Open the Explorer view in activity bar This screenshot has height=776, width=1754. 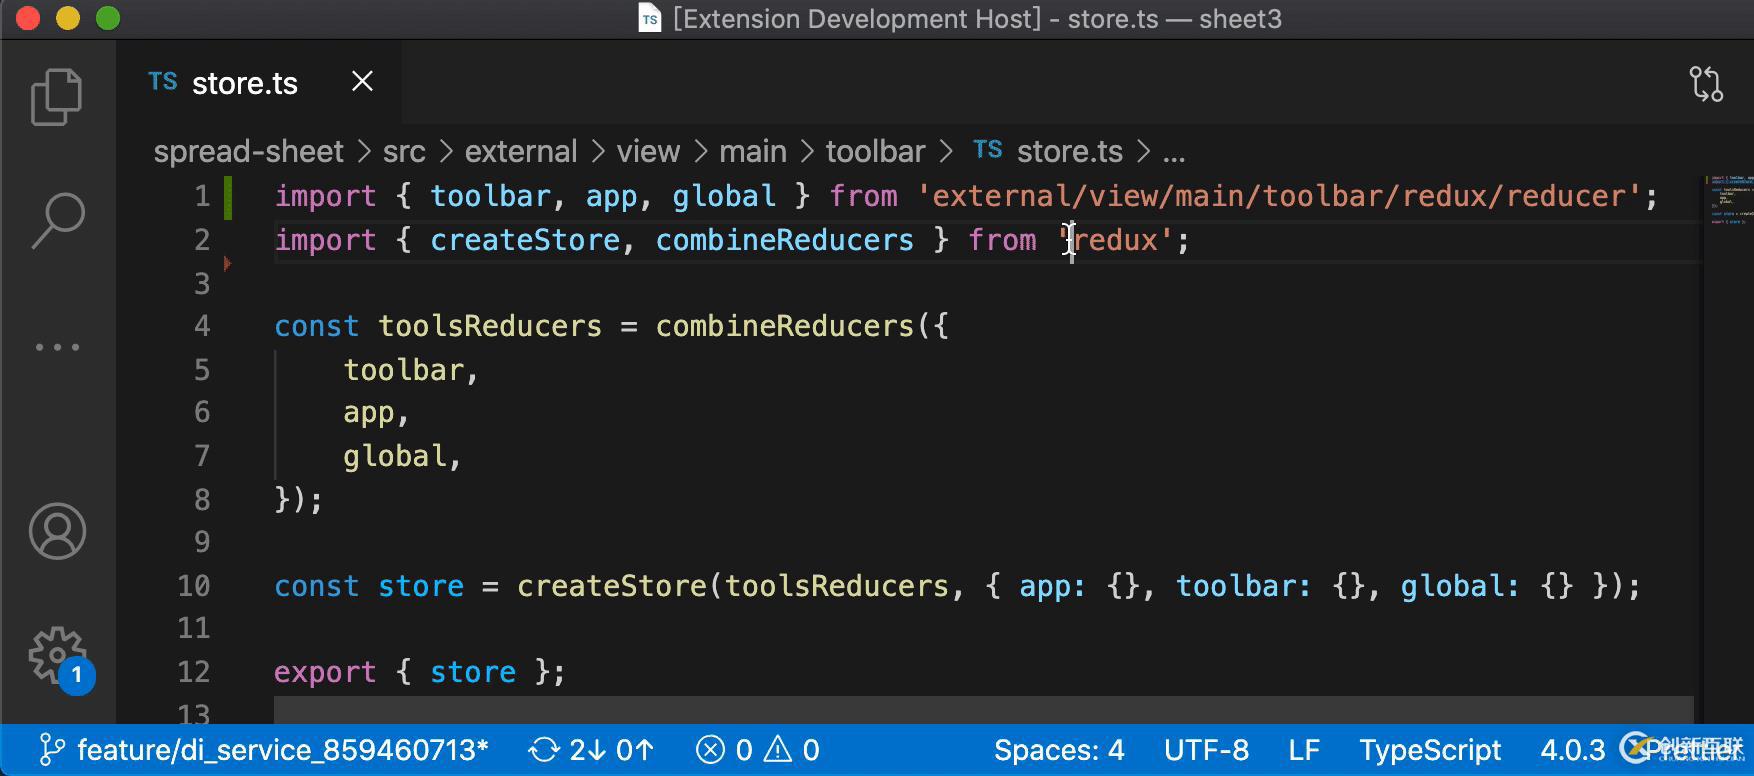56,97
